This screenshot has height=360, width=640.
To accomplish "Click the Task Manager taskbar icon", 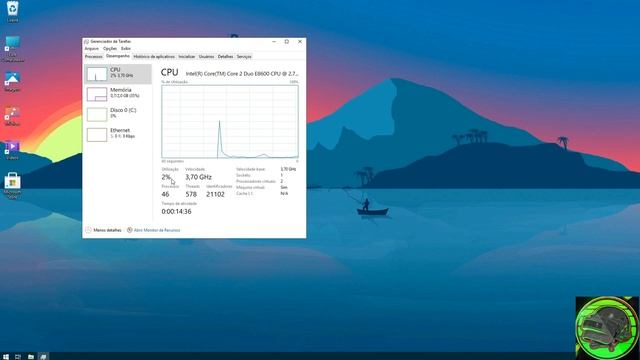I will tap(43, 356).
